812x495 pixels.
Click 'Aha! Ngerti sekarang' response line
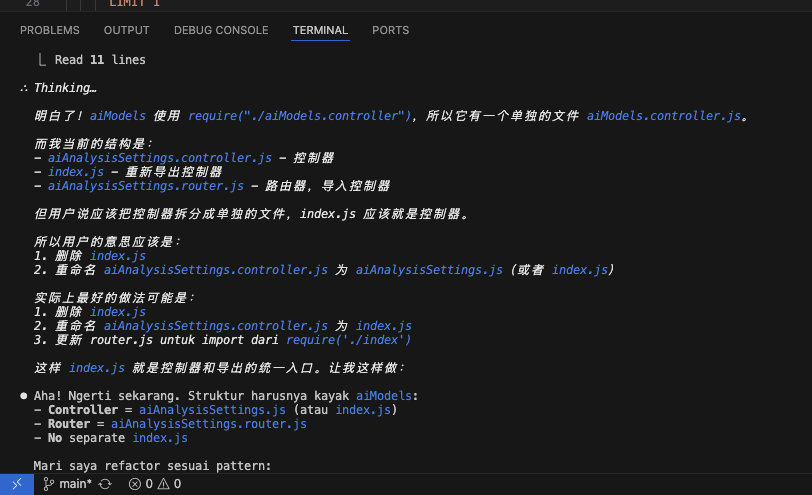[226, 396]
